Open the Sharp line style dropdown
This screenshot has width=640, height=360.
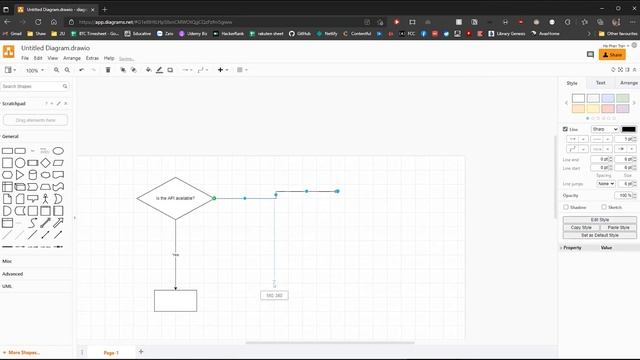point(605,129)
